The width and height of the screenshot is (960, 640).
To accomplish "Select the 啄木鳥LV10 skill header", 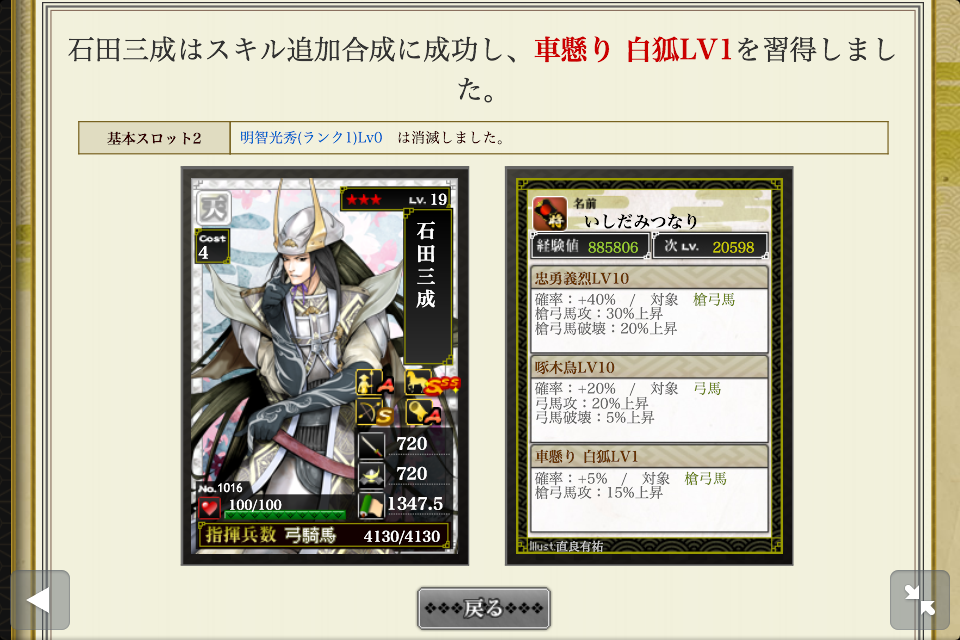I will click(x=649, y=367).
